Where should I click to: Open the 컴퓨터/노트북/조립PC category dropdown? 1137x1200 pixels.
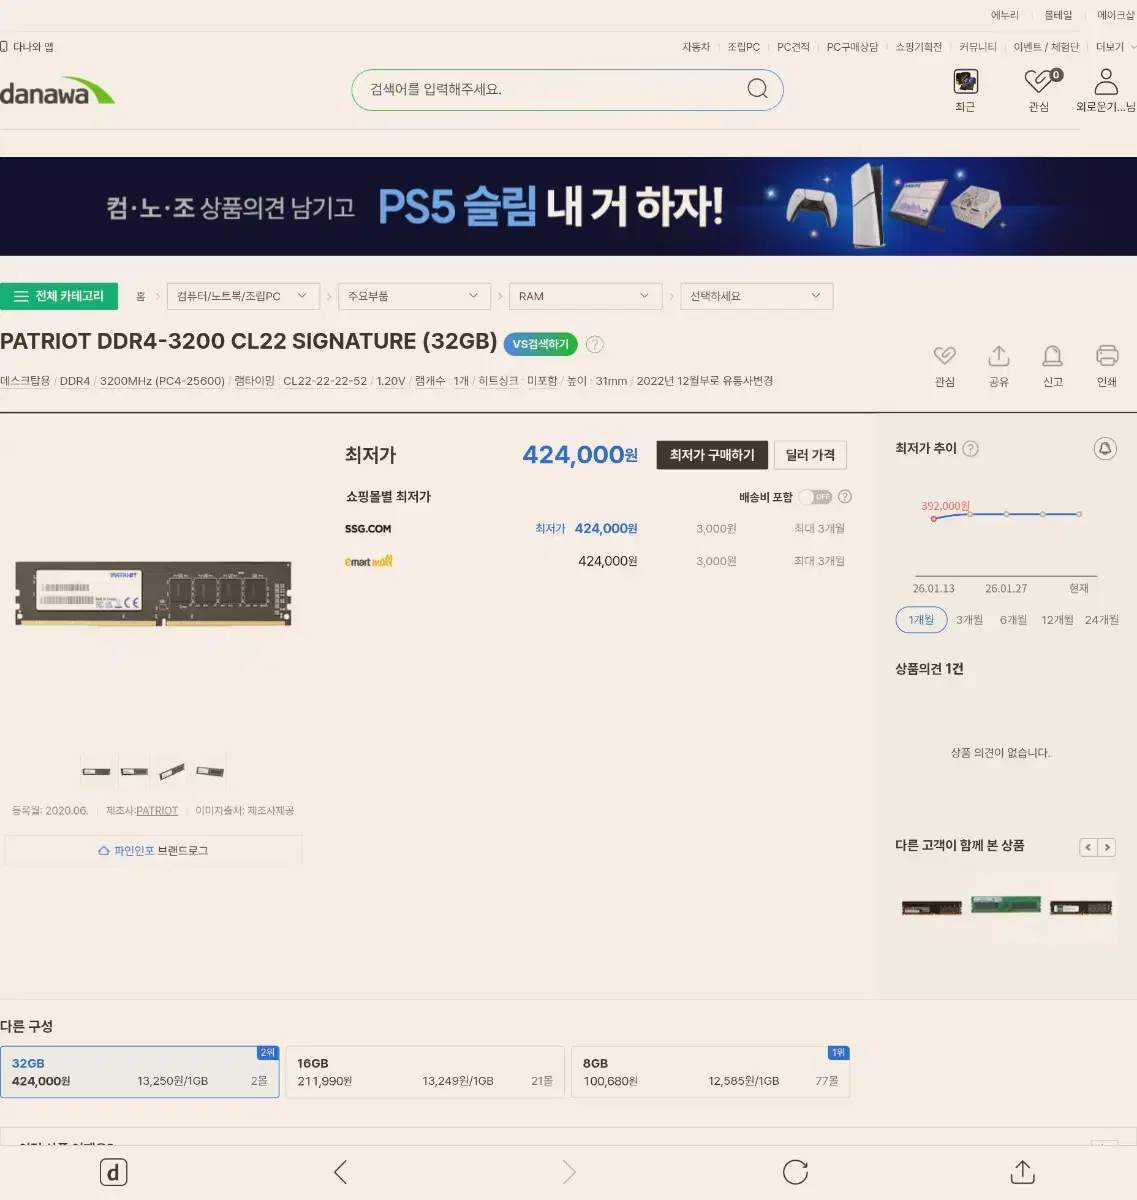point(243,296)
